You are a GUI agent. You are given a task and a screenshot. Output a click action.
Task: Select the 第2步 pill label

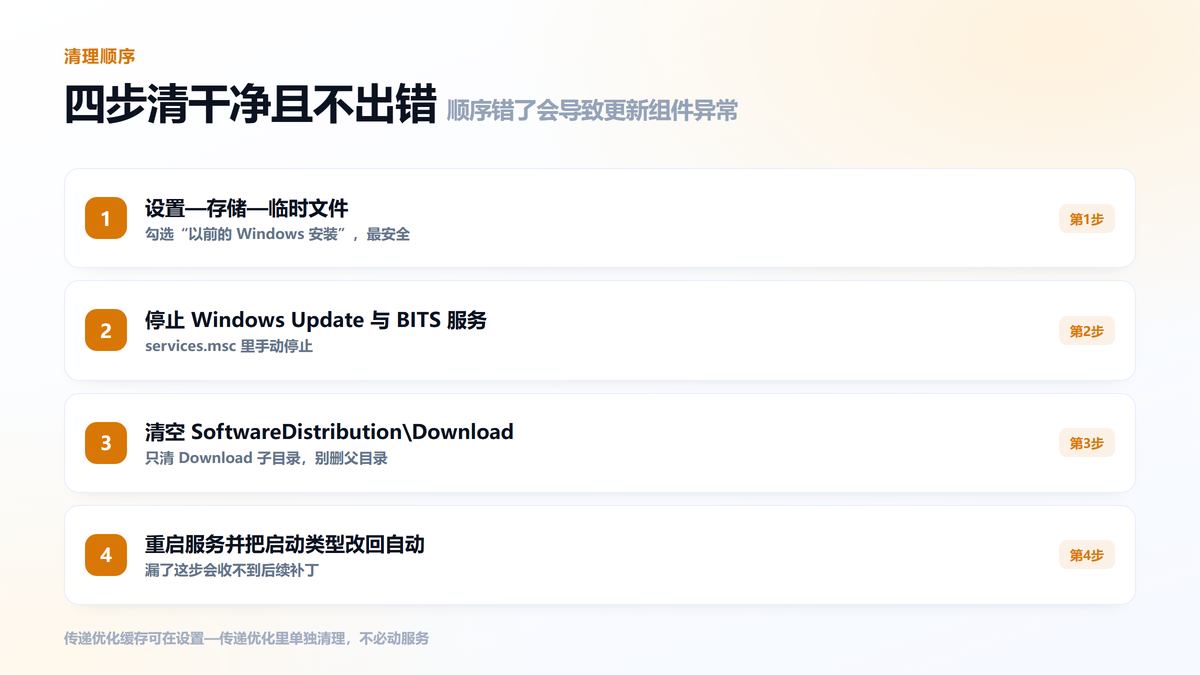(1087, 331)
